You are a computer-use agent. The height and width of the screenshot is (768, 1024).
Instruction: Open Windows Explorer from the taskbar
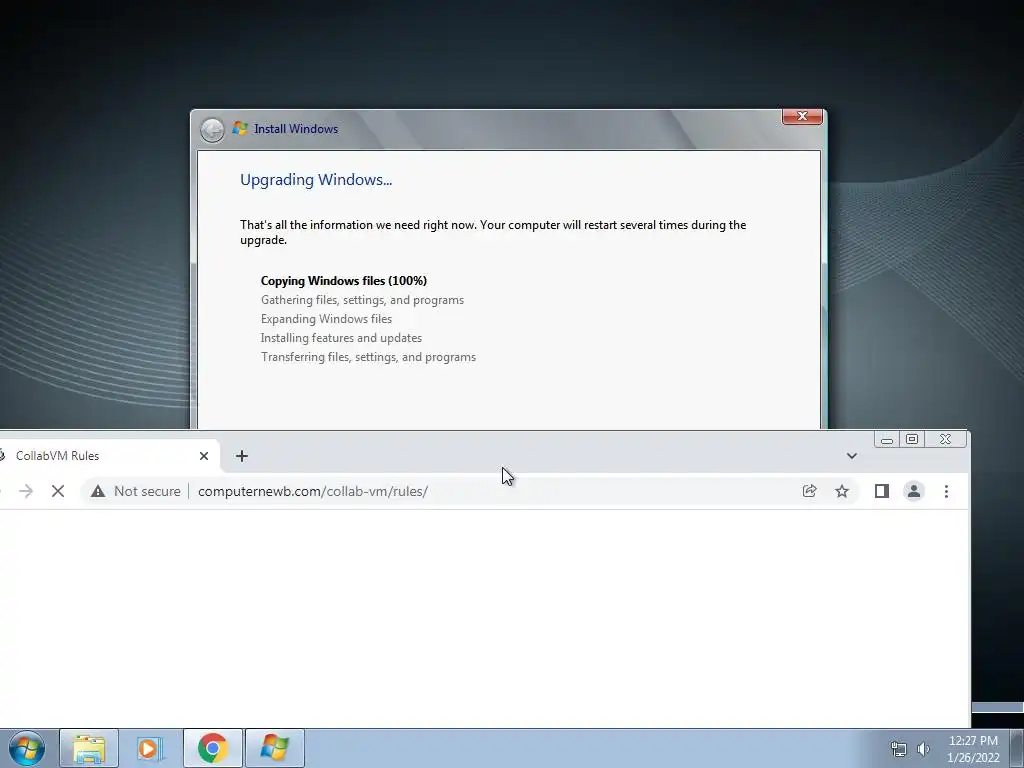pos(89,748)
